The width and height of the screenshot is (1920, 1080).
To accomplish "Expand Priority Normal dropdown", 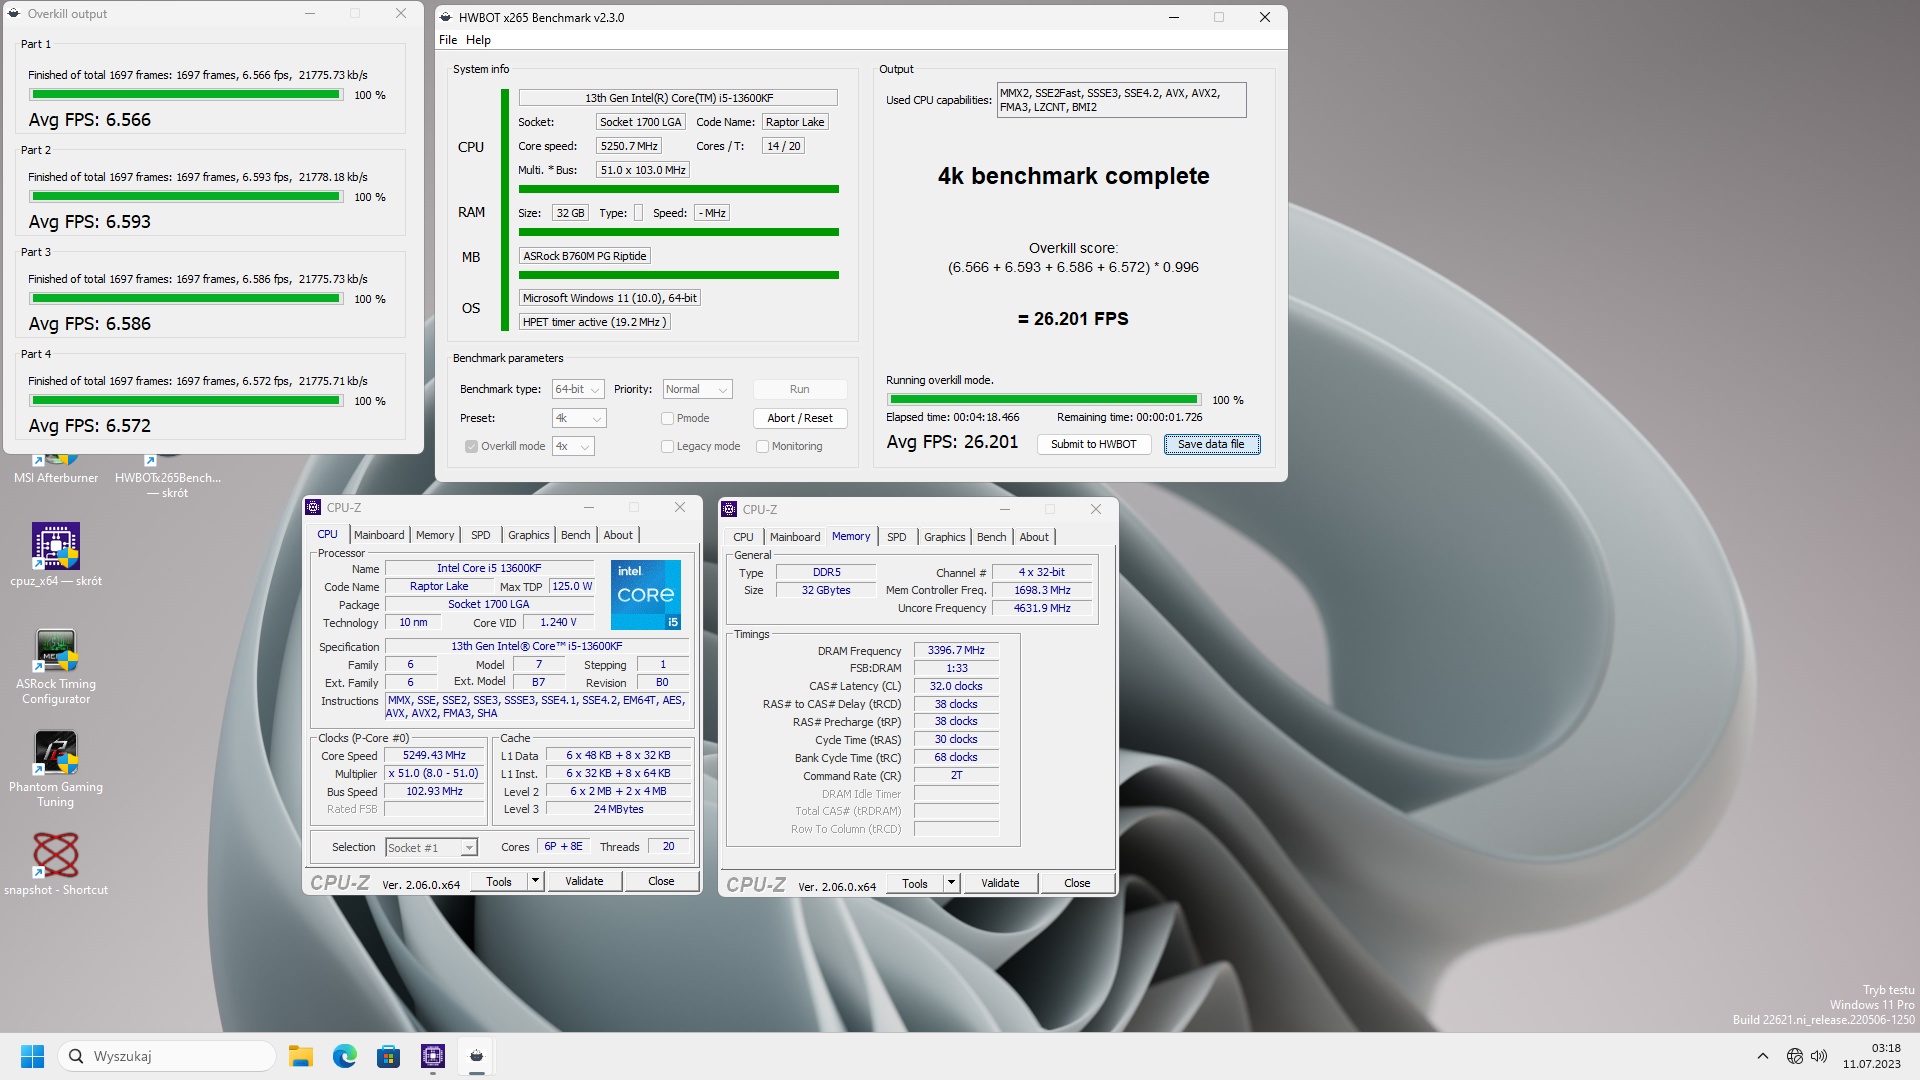I will 697,390.
